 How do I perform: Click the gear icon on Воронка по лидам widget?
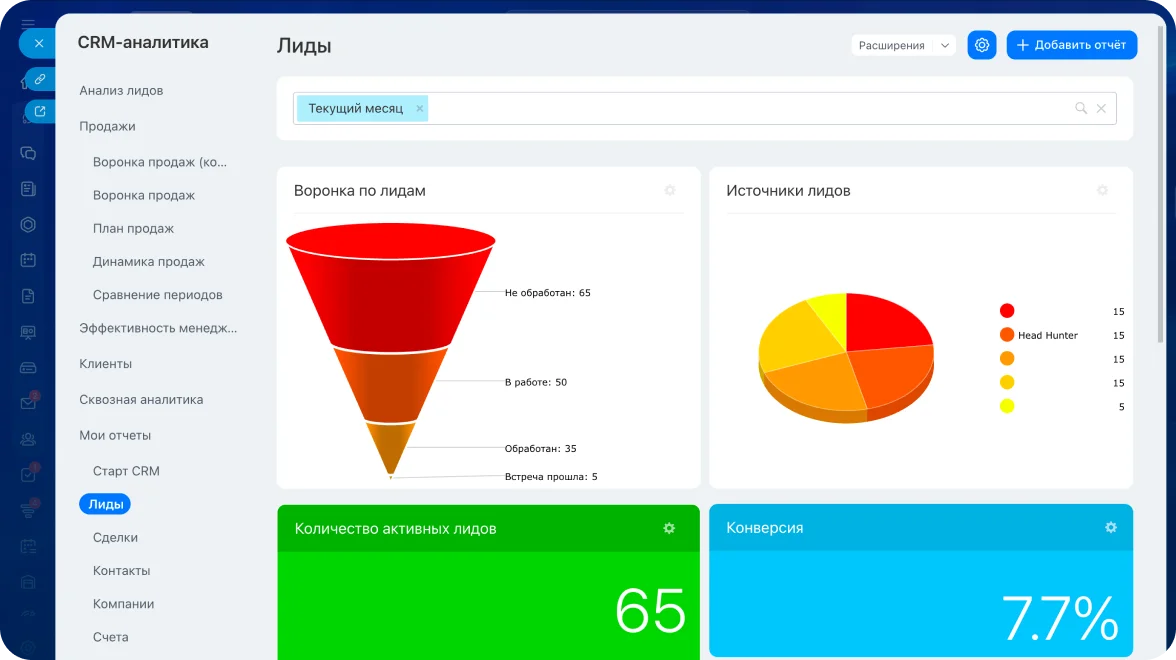[670, 190]
